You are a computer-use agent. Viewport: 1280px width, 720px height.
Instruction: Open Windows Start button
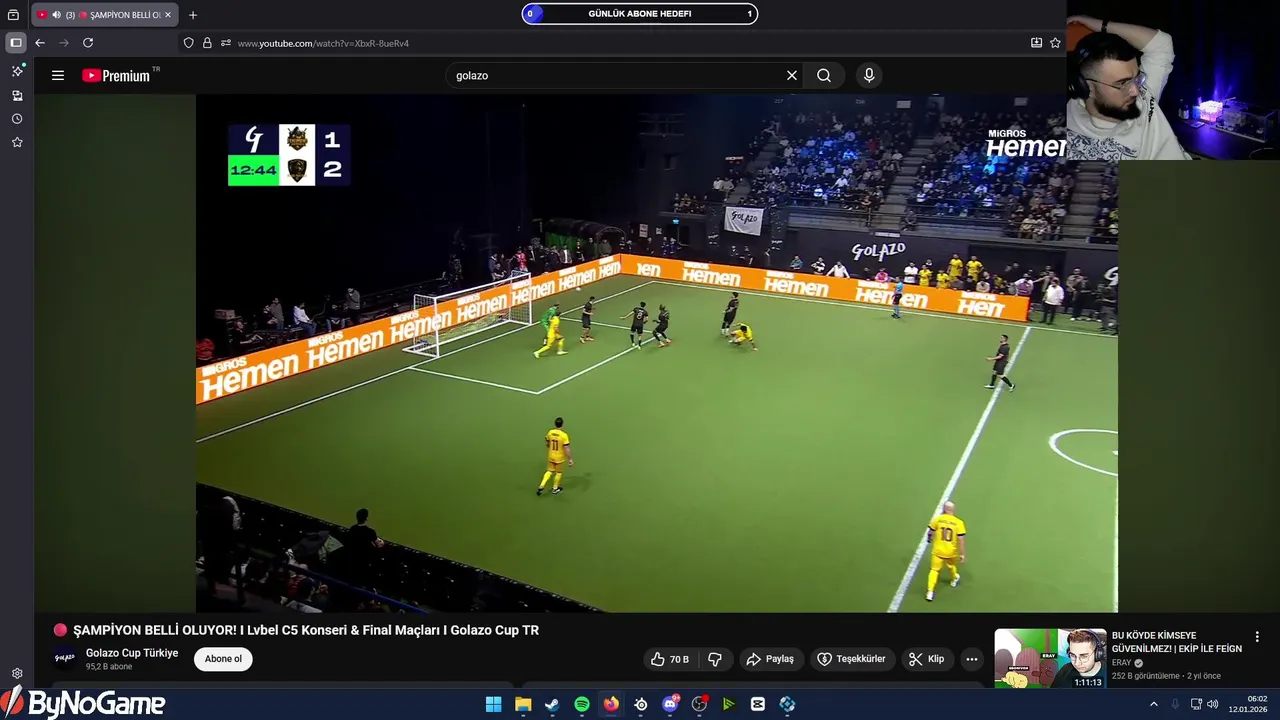pos(493,704)
